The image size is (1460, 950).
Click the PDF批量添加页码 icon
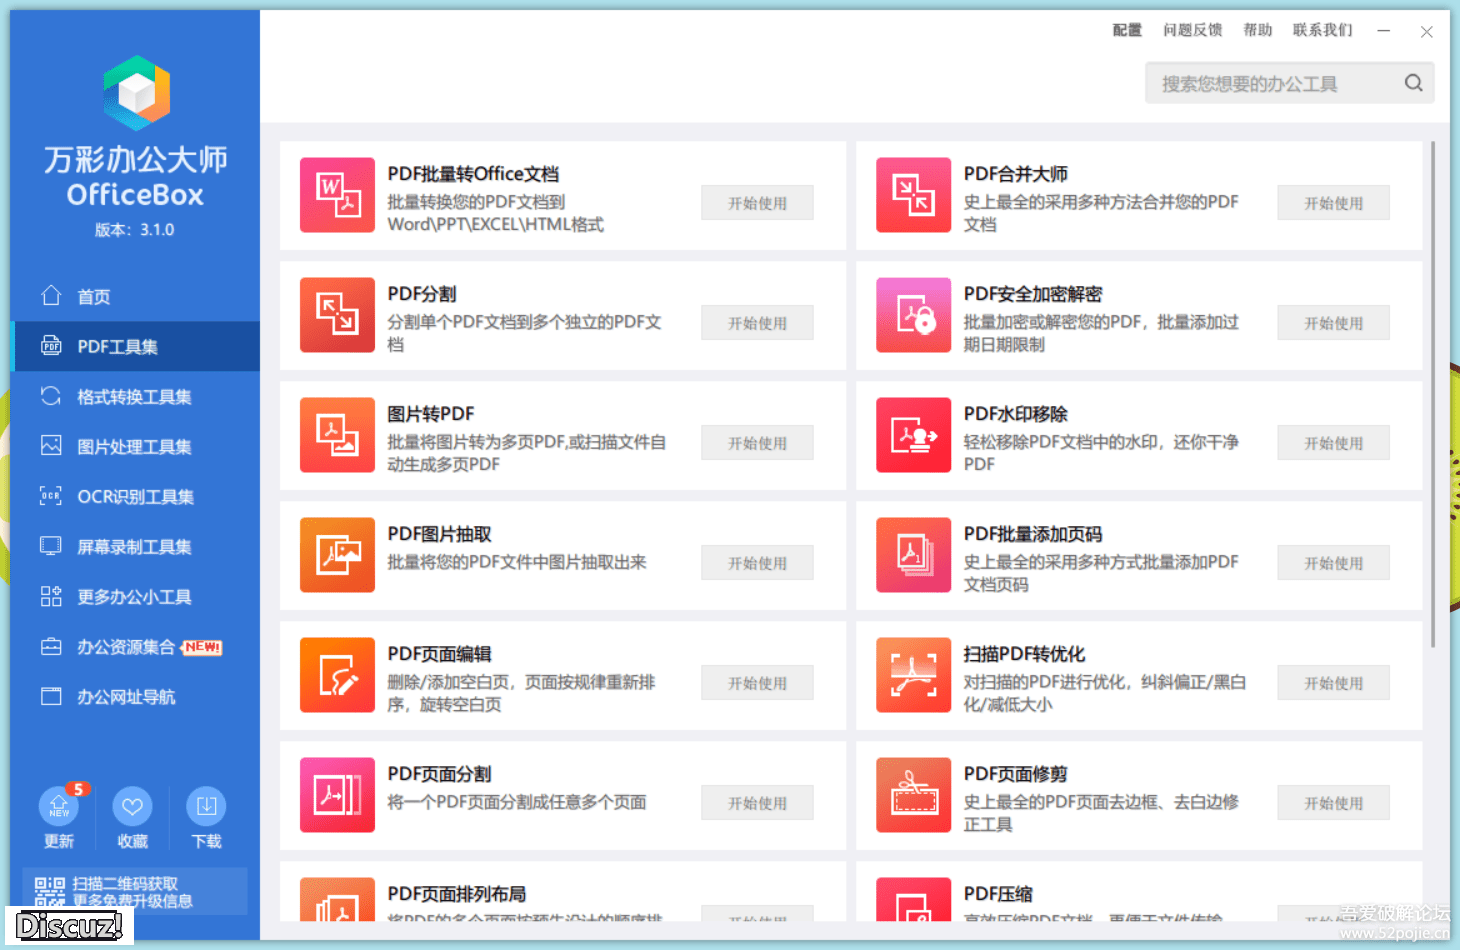[x=913, y=555]
